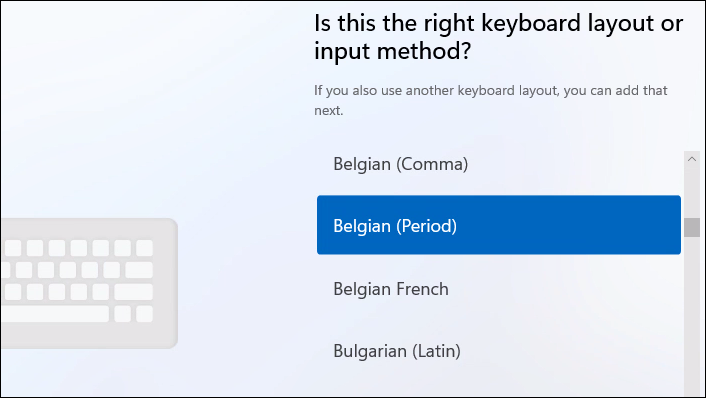706x398 pixels.
Task: Click the top-right key of the keyboard illustration
Action: (x=145, y=248)
